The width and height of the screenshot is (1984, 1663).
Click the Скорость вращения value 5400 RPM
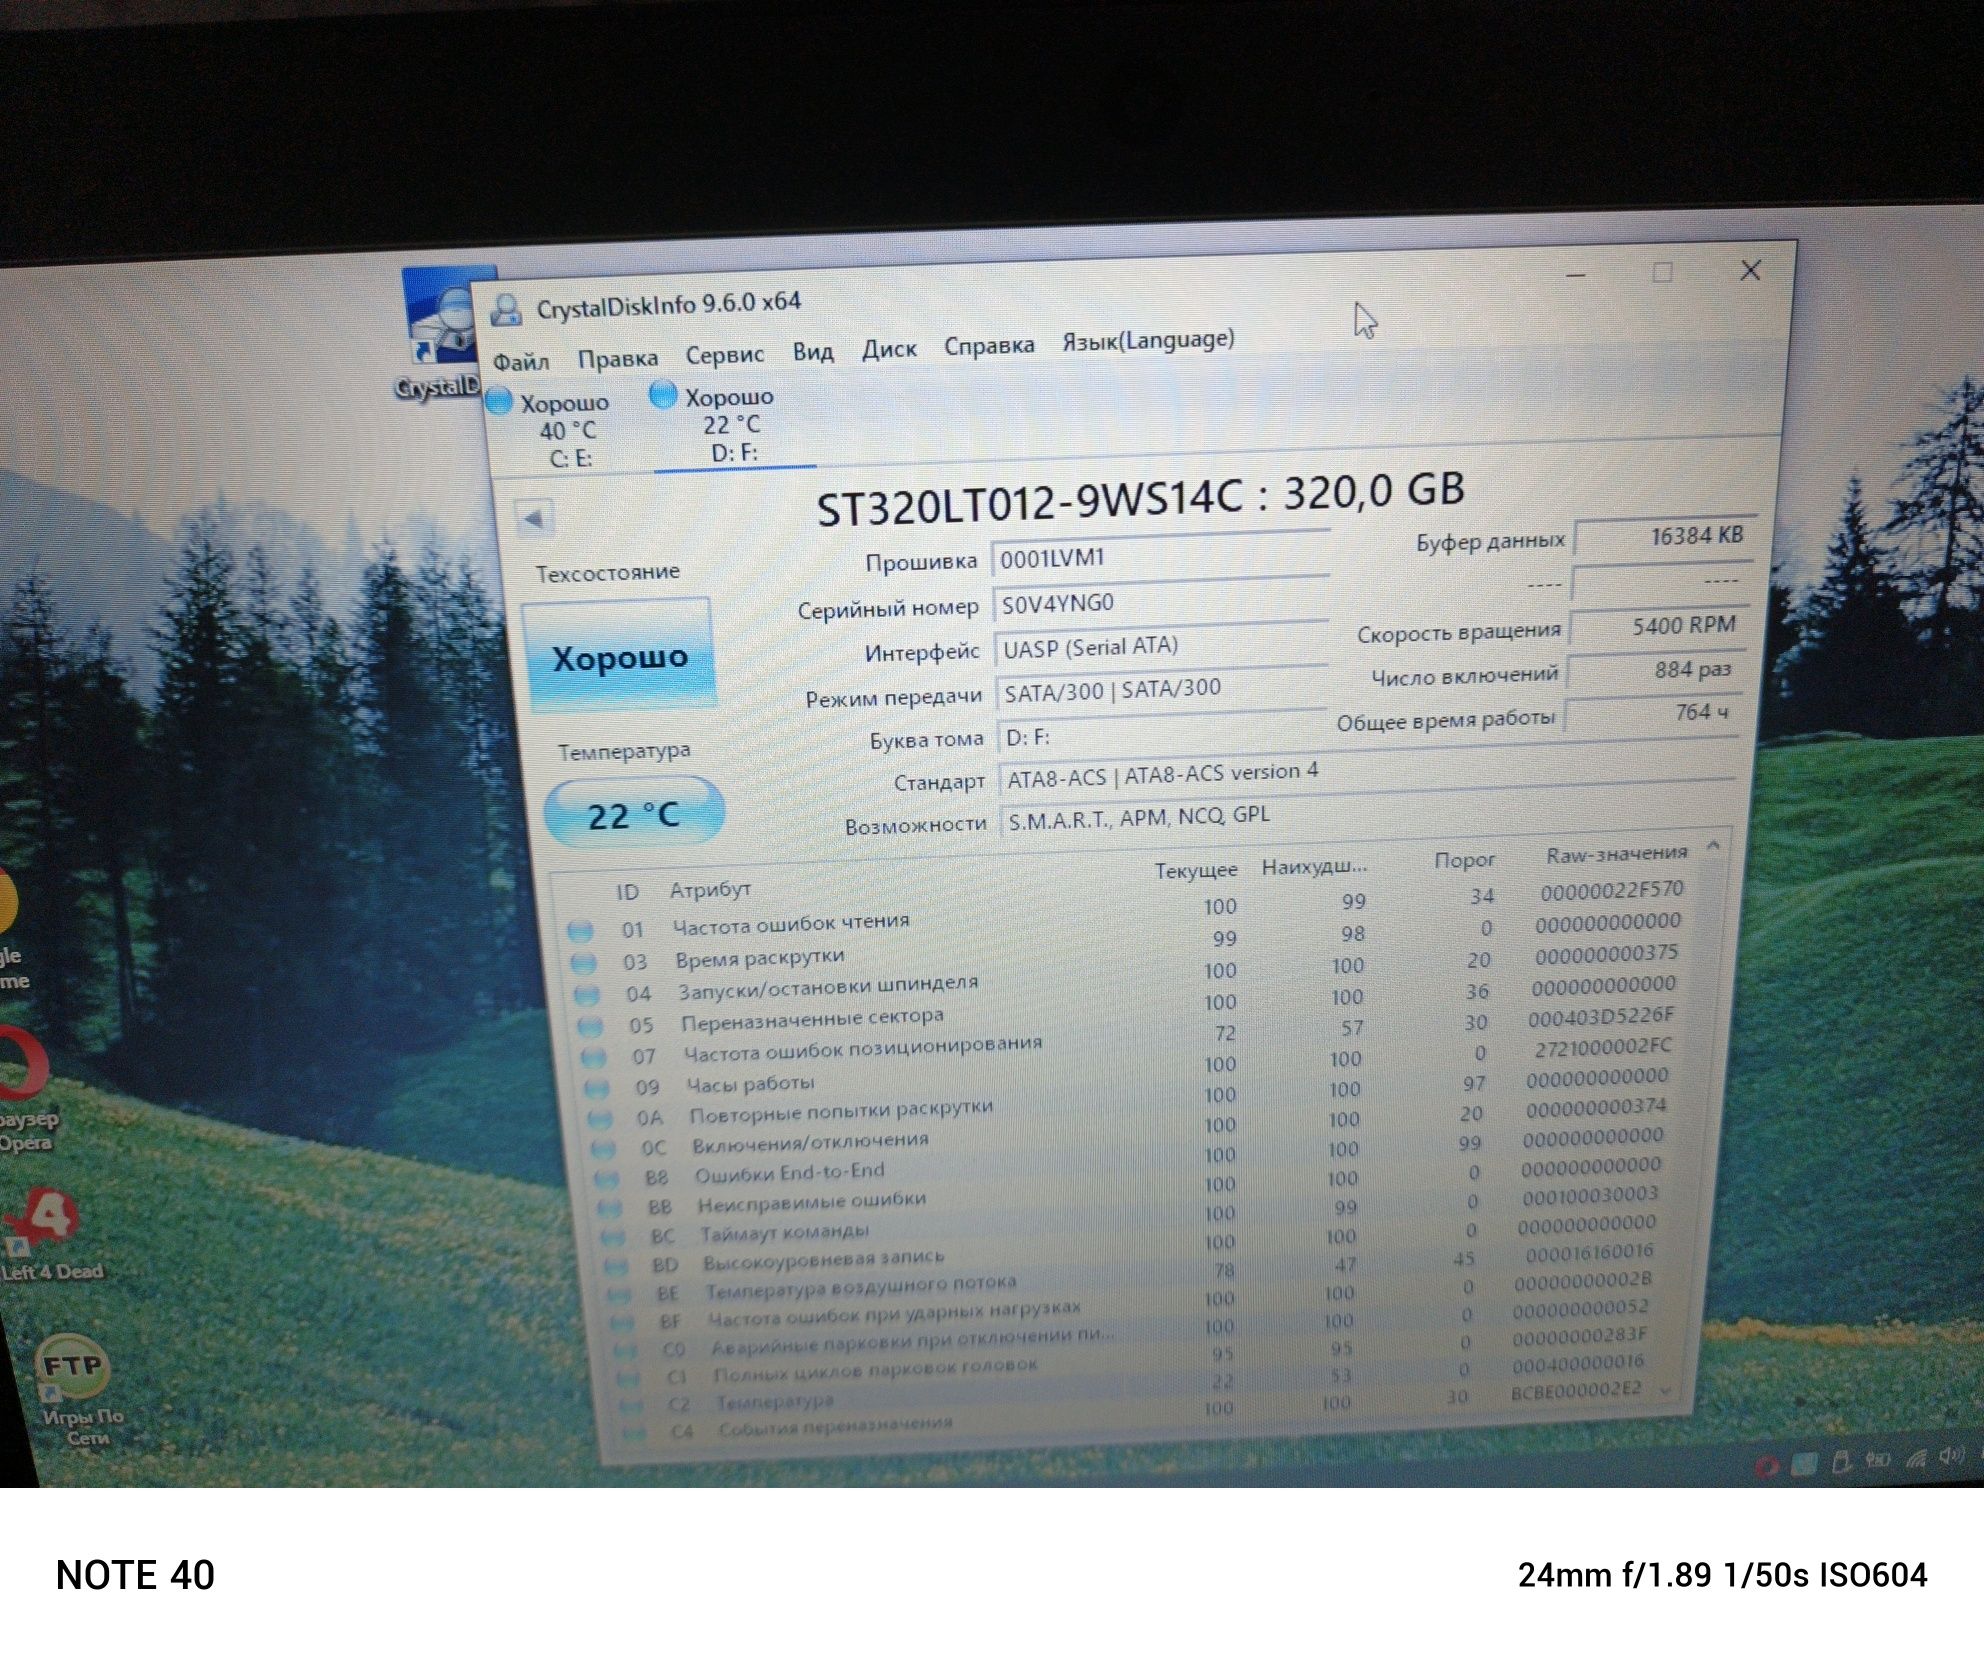[x=1659, y=627]
